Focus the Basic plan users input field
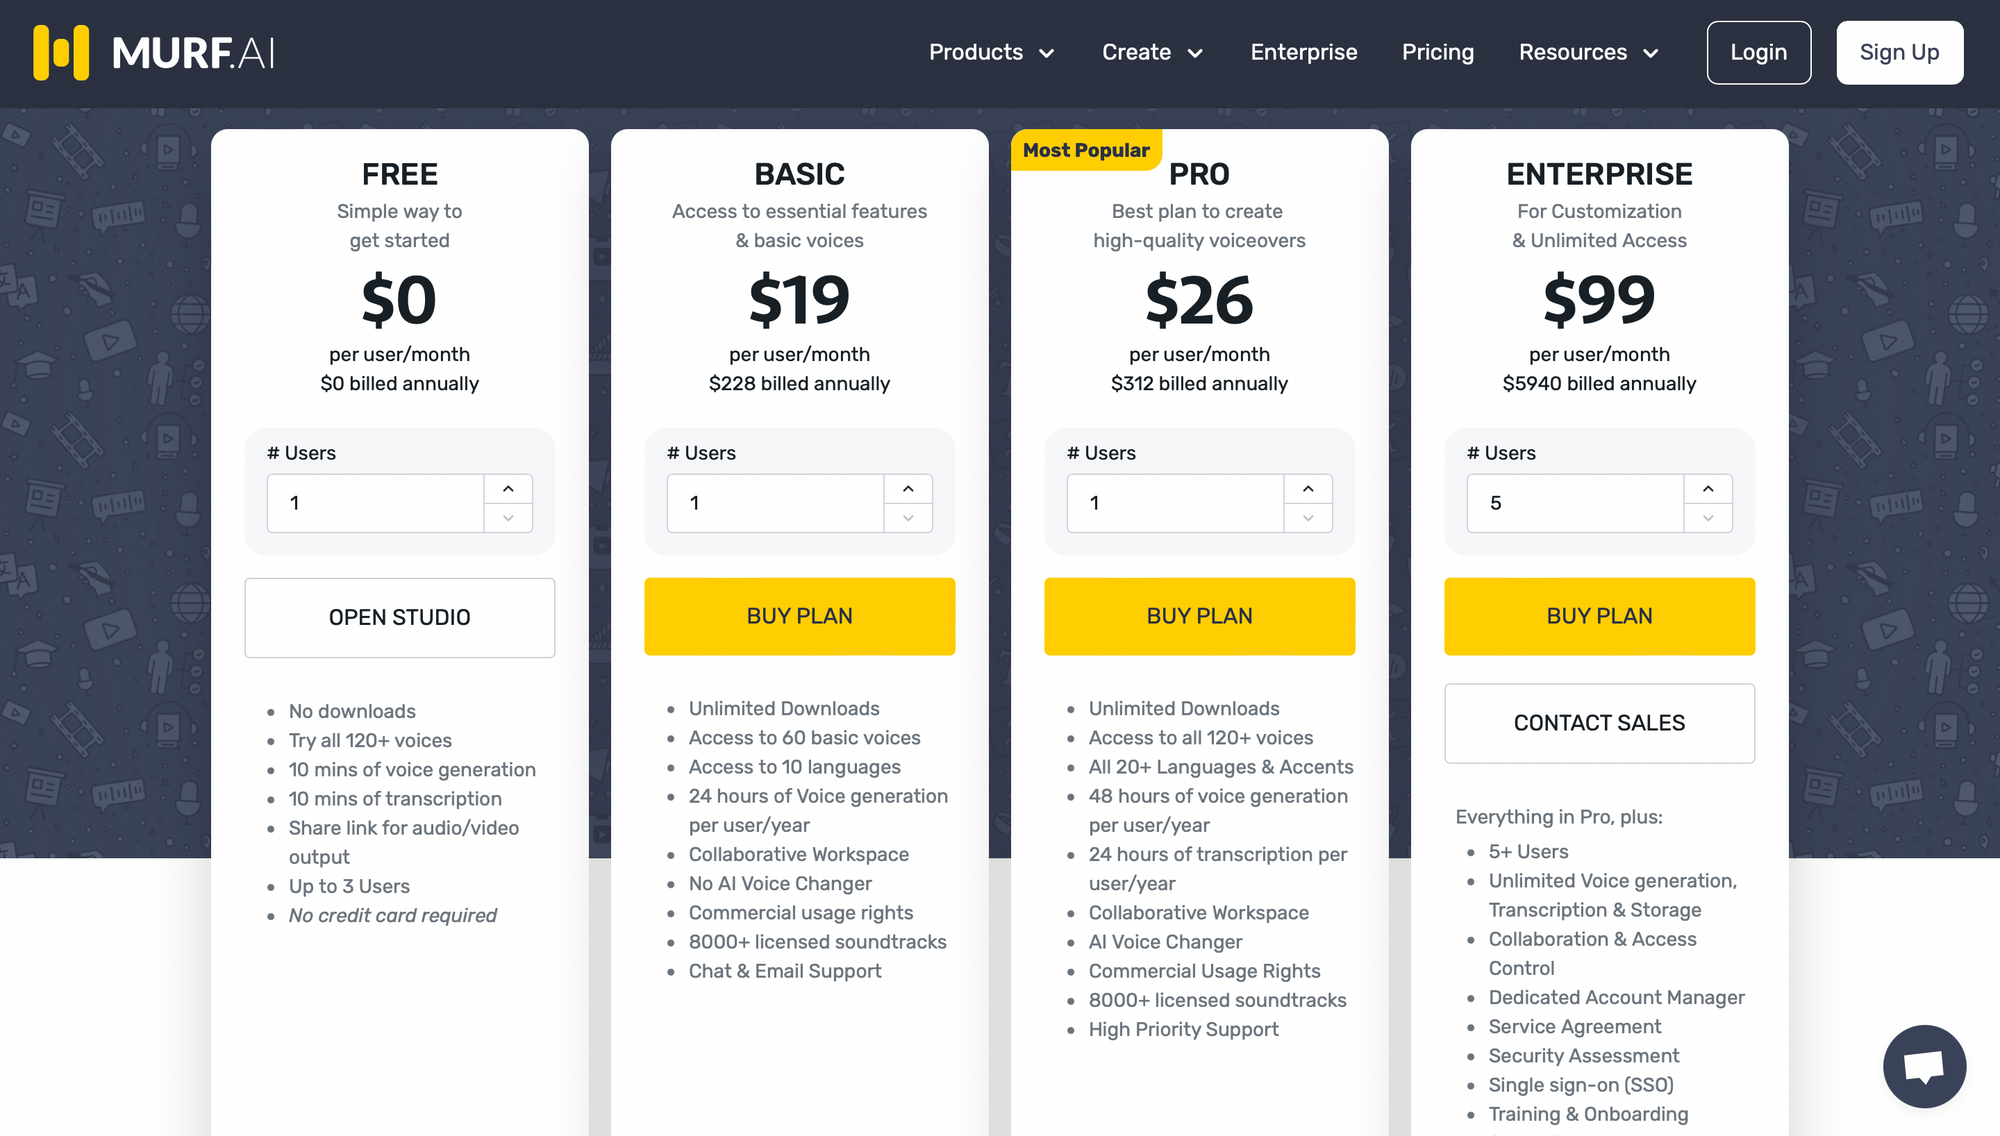This screenshot has width=2000, height=1136. (x=776, y=503)
